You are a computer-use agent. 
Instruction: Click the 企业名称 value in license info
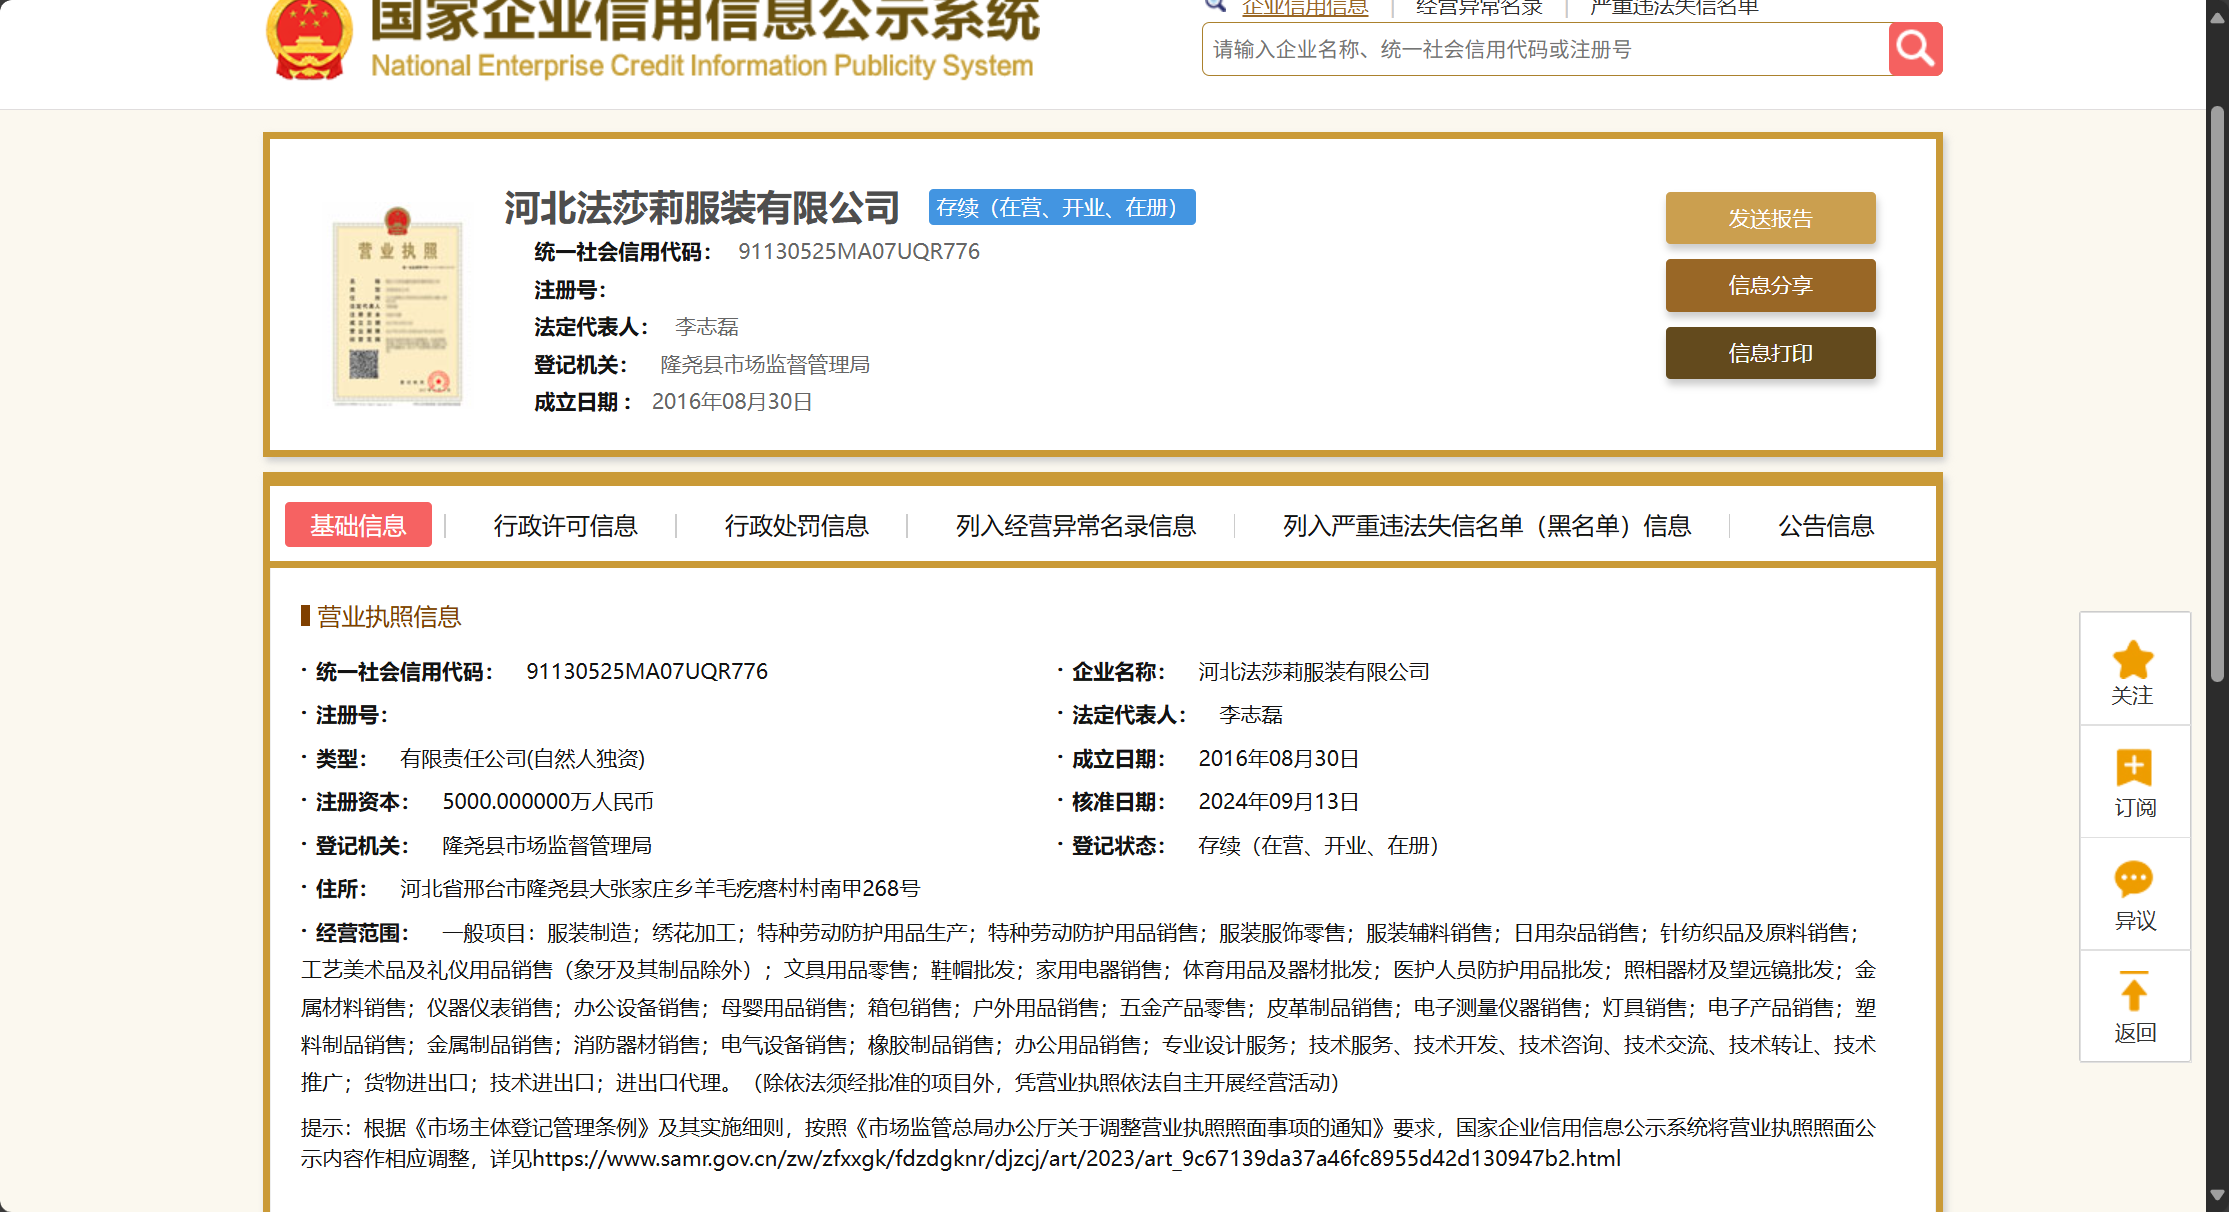coord(1314,672)
